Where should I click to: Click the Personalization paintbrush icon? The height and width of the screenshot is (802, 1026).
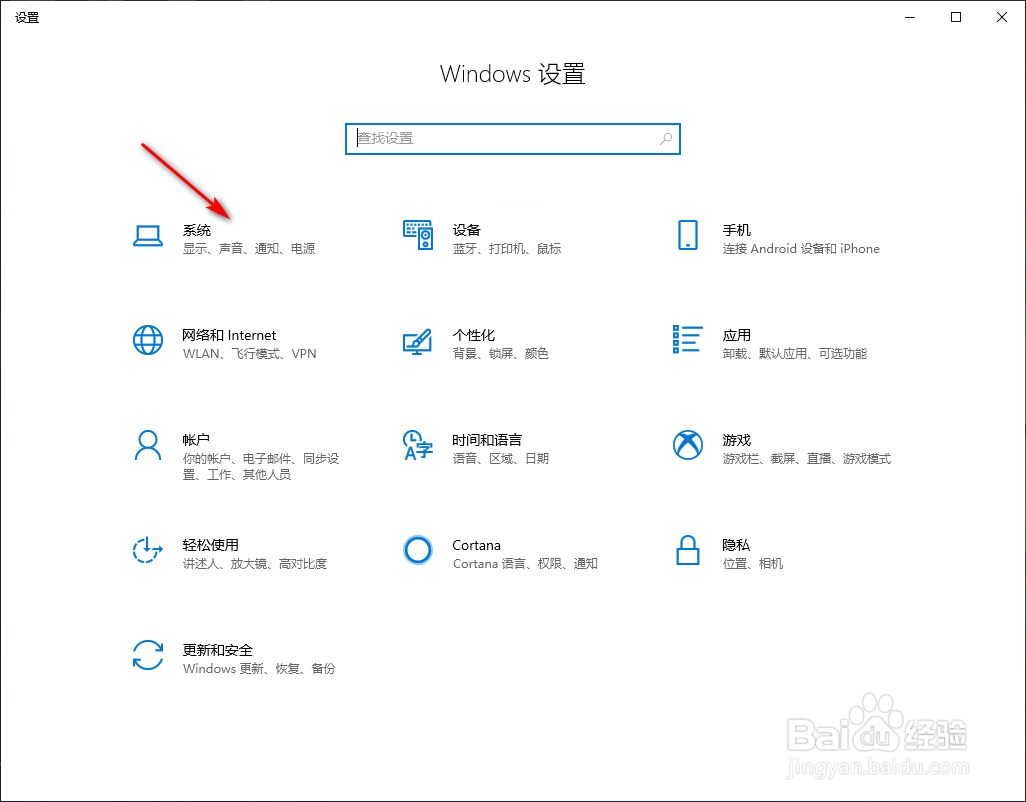(x=418, y=341)
